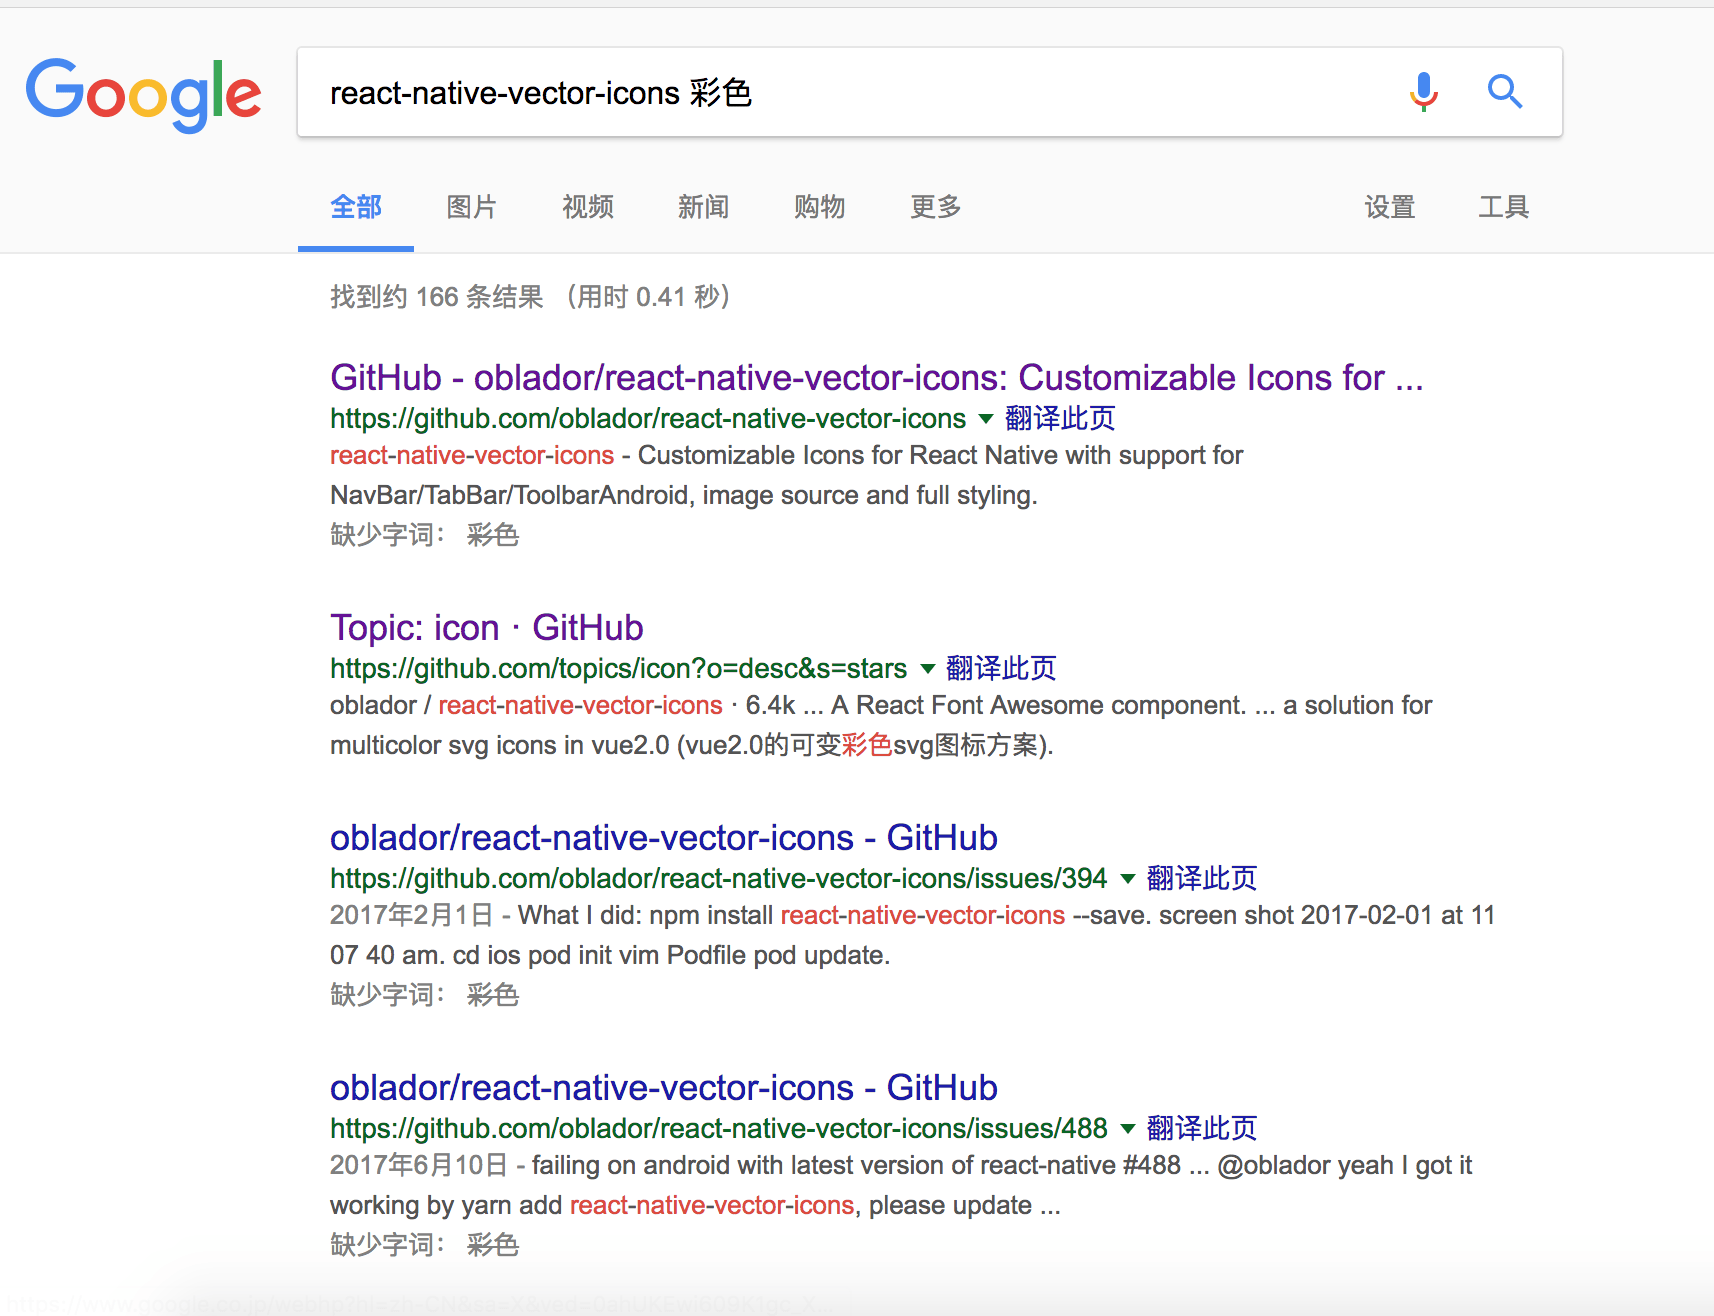
Task: Click 翻译此页 for issues/394 result
Action: pyautogui.click(x=1202, y=878)
